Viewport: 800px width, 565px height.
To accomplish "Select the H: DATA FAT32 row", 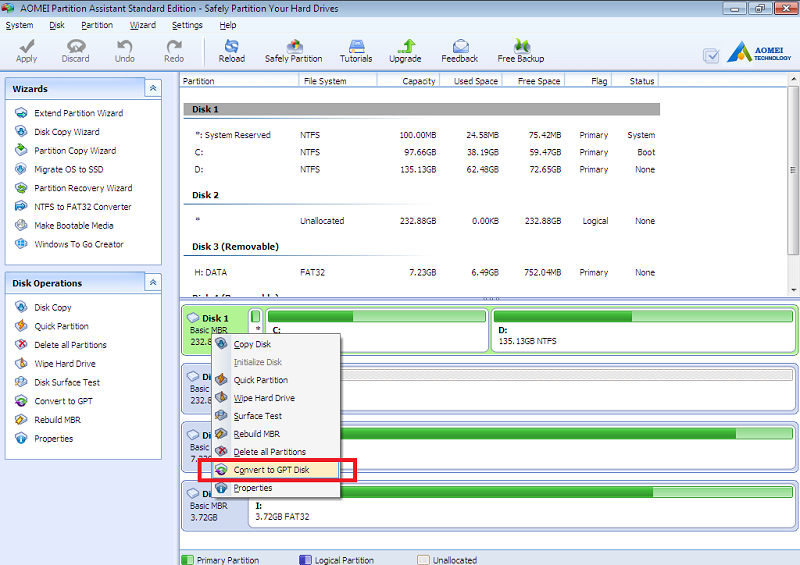I will coord(421,272).
